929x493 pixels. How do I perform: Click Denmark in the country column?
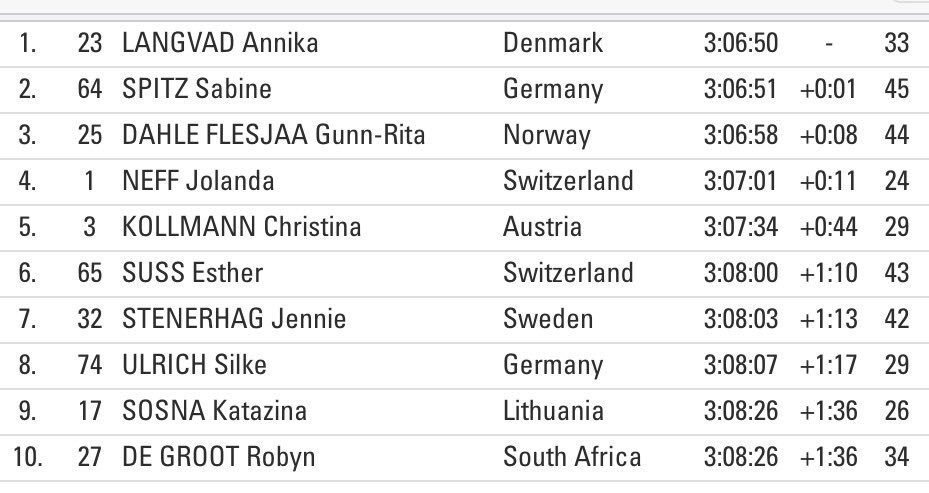coord(553,43)
